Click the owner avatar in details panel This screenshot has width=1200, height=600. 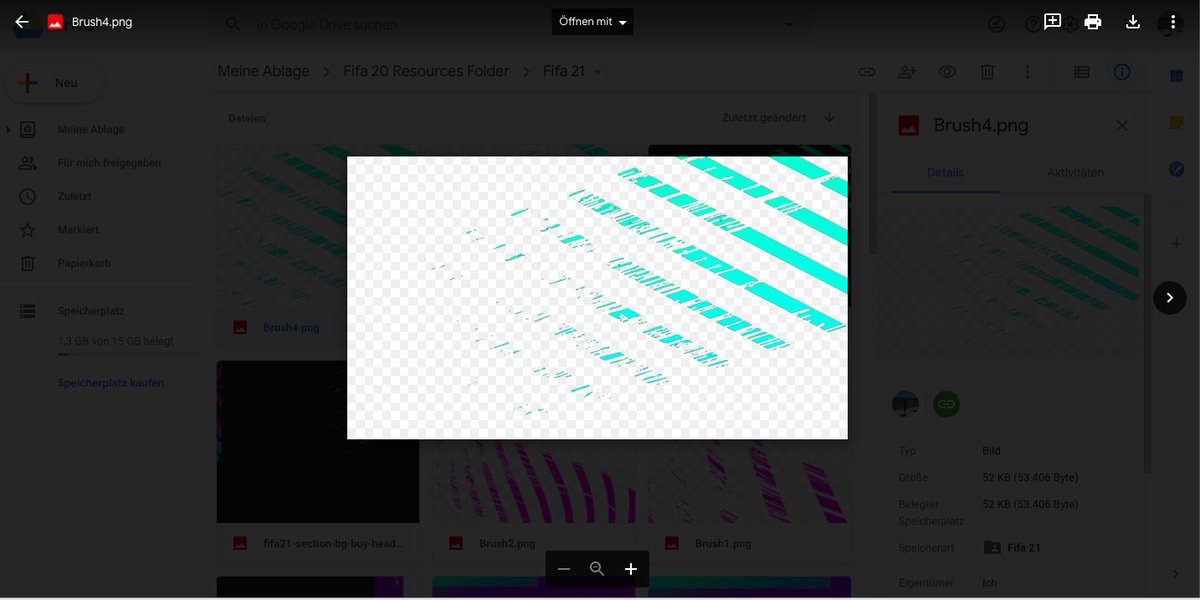pyautogui.click(x=906, y=404)
